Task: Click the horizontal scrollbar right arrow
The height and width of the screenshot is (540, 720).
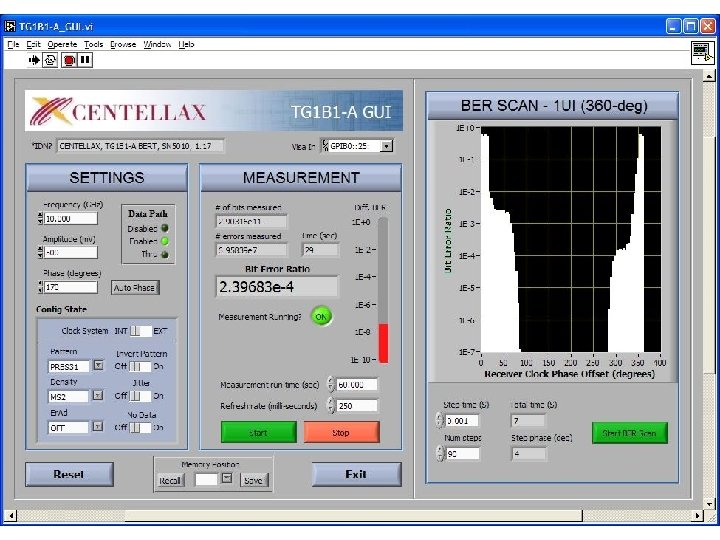Action: pyautogui.click(x=698, y=515)
